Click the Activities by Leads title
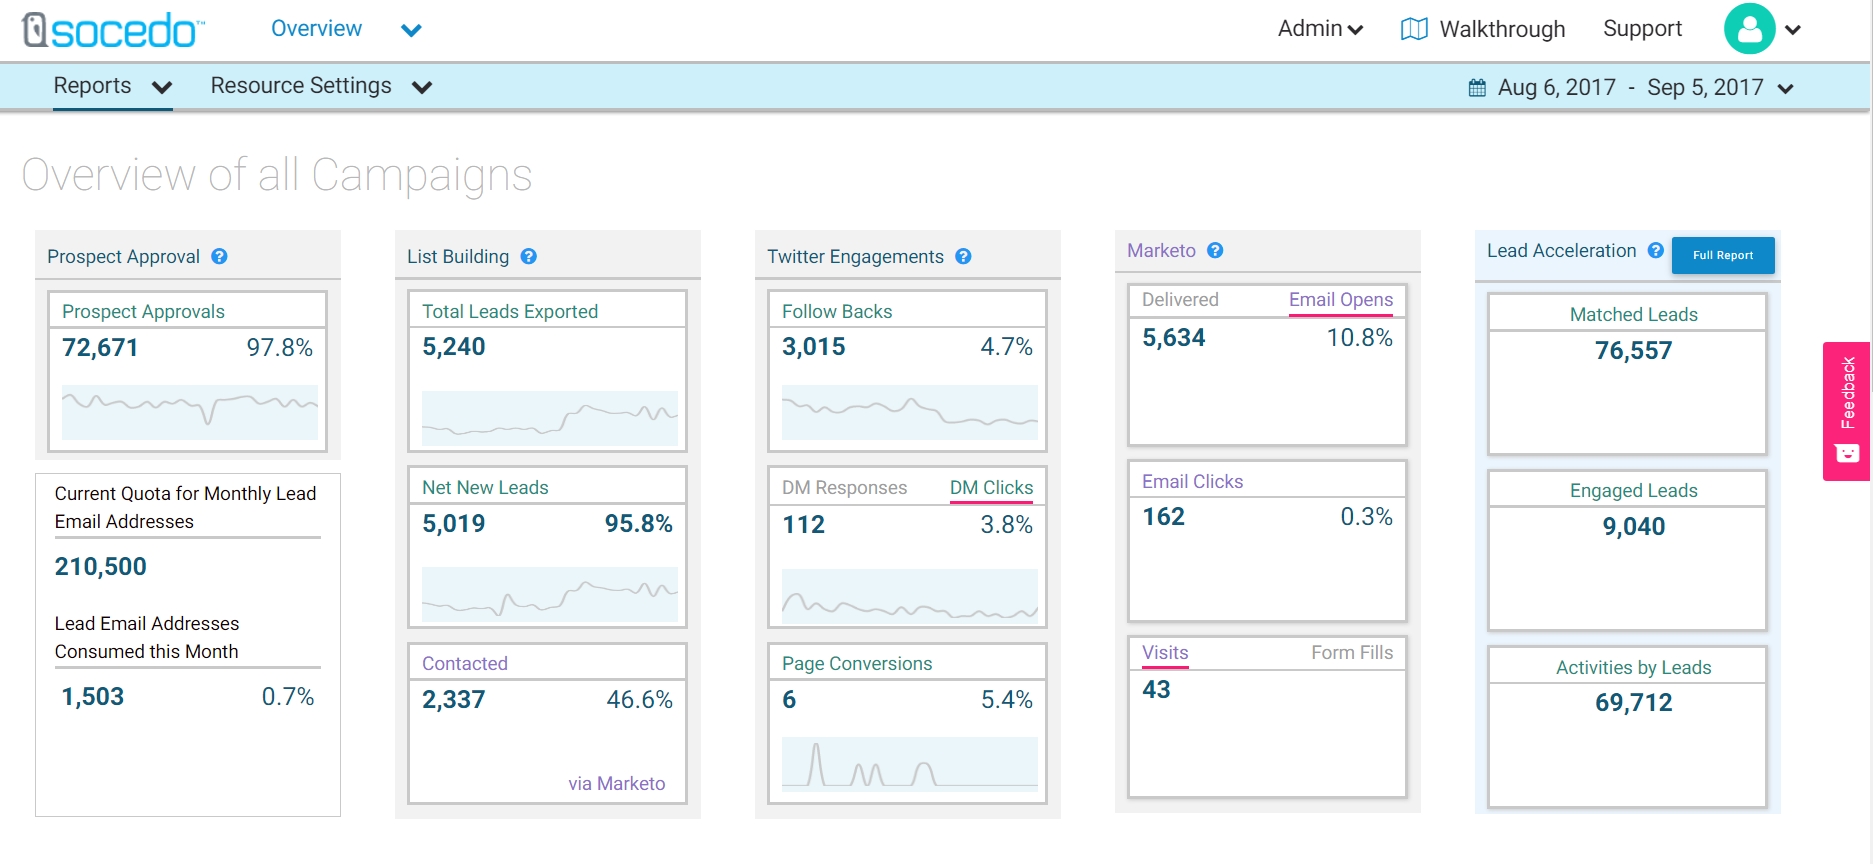 (x=1634, y=668)
